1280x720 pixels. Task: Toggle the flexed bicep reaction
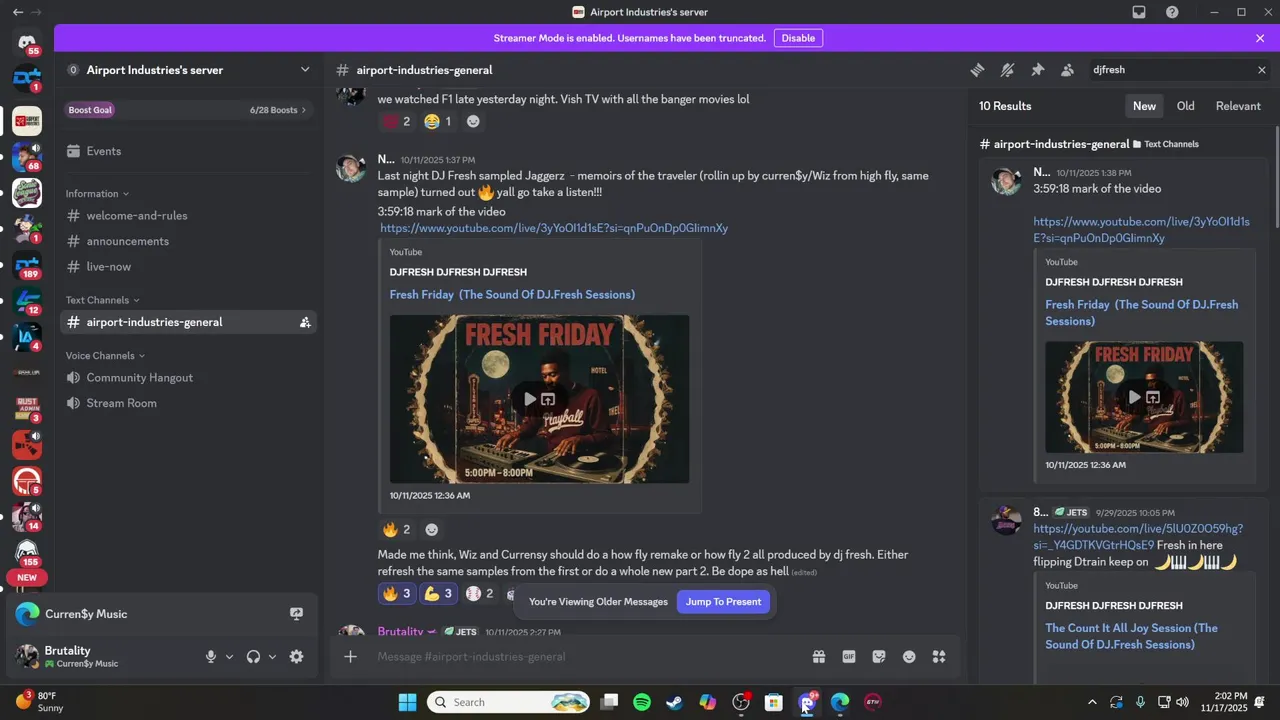[438, 593]
